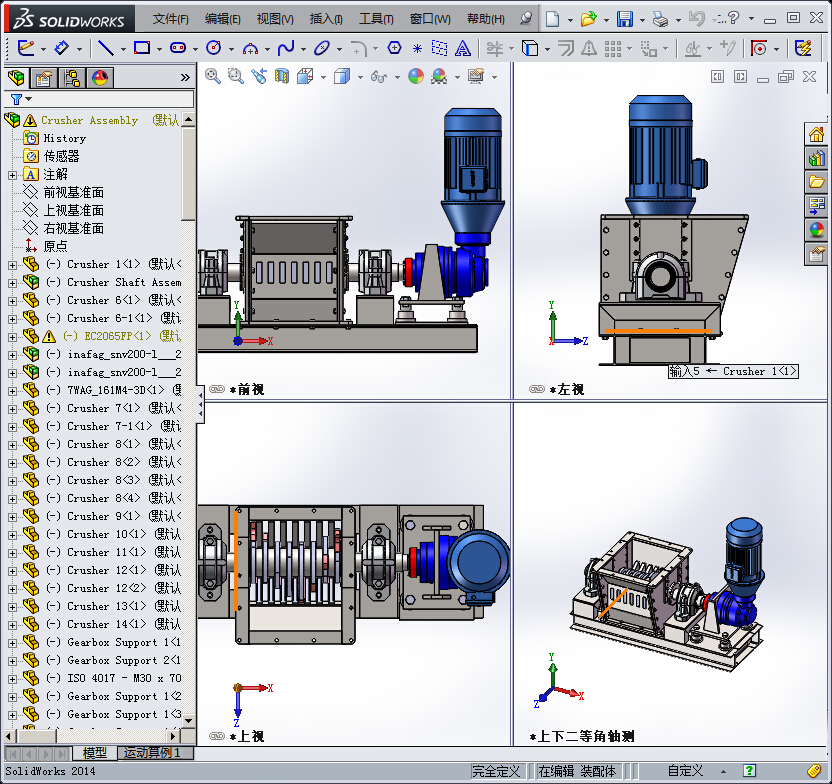
Task: Click the Zoom to Fit icon
Action: pos(212,76)
